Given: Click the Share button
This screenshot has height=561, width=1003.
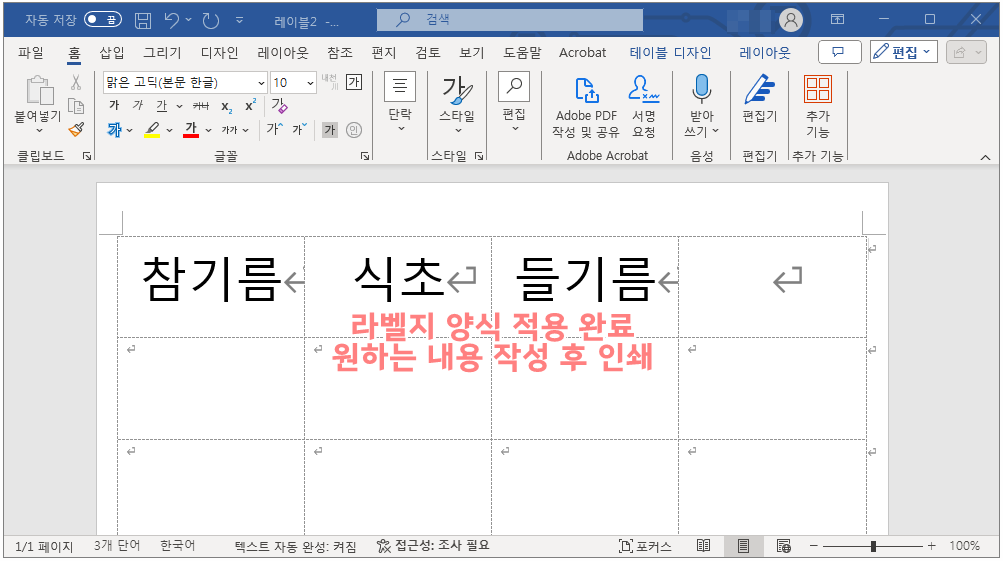Looking at the screenshot, I should pos(968,52).
